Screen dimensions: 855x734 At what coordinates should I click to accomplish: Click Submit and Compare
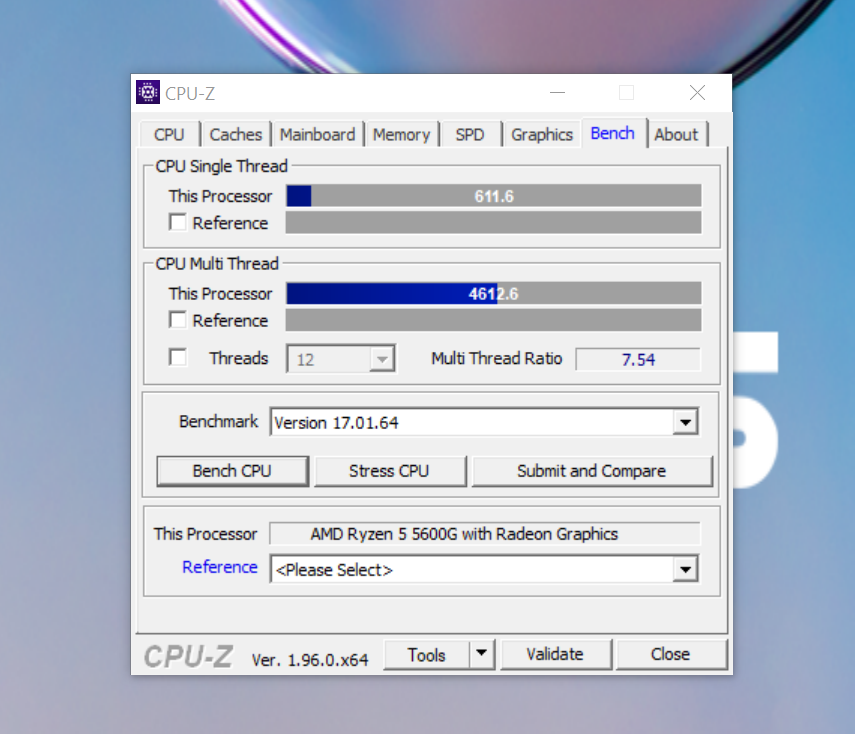[x=592, y=471]
